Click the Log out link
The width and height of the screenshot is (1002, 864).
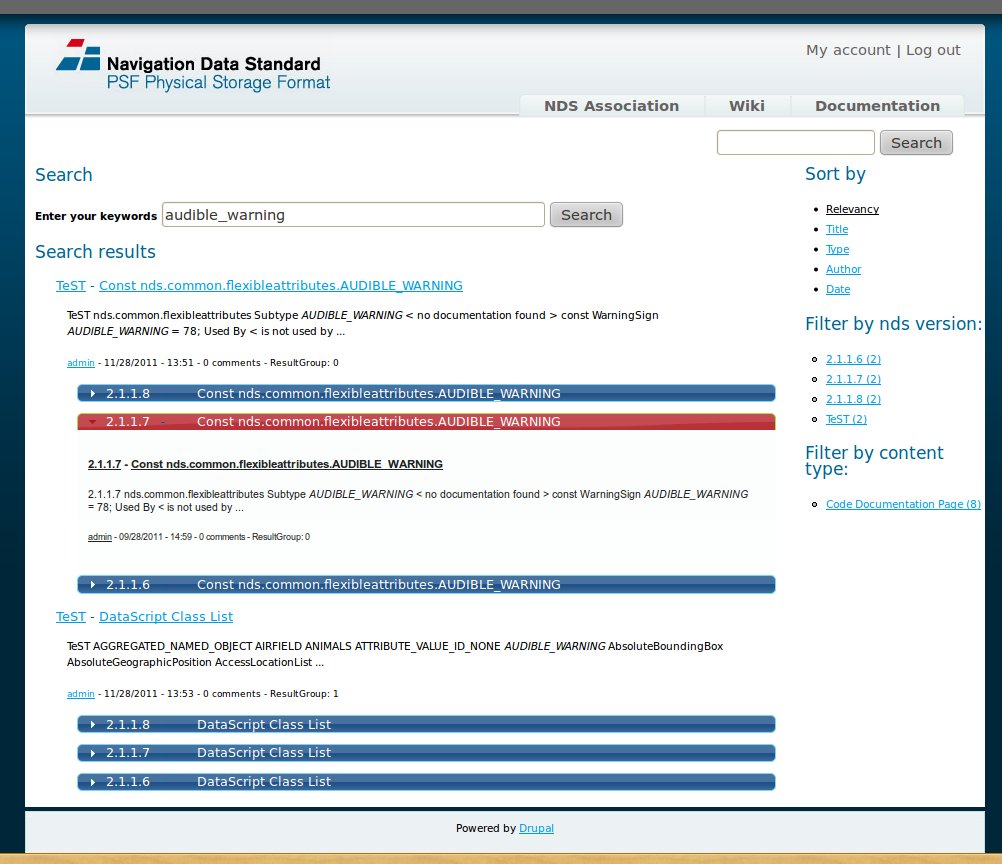click(933, 50)
